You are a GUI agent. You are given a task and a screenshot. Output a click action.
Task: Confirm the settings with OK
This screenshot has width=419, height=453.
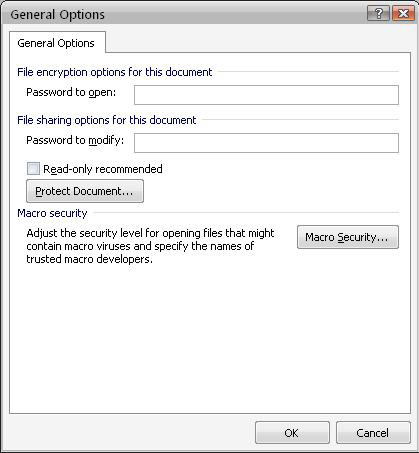point(292,433)
